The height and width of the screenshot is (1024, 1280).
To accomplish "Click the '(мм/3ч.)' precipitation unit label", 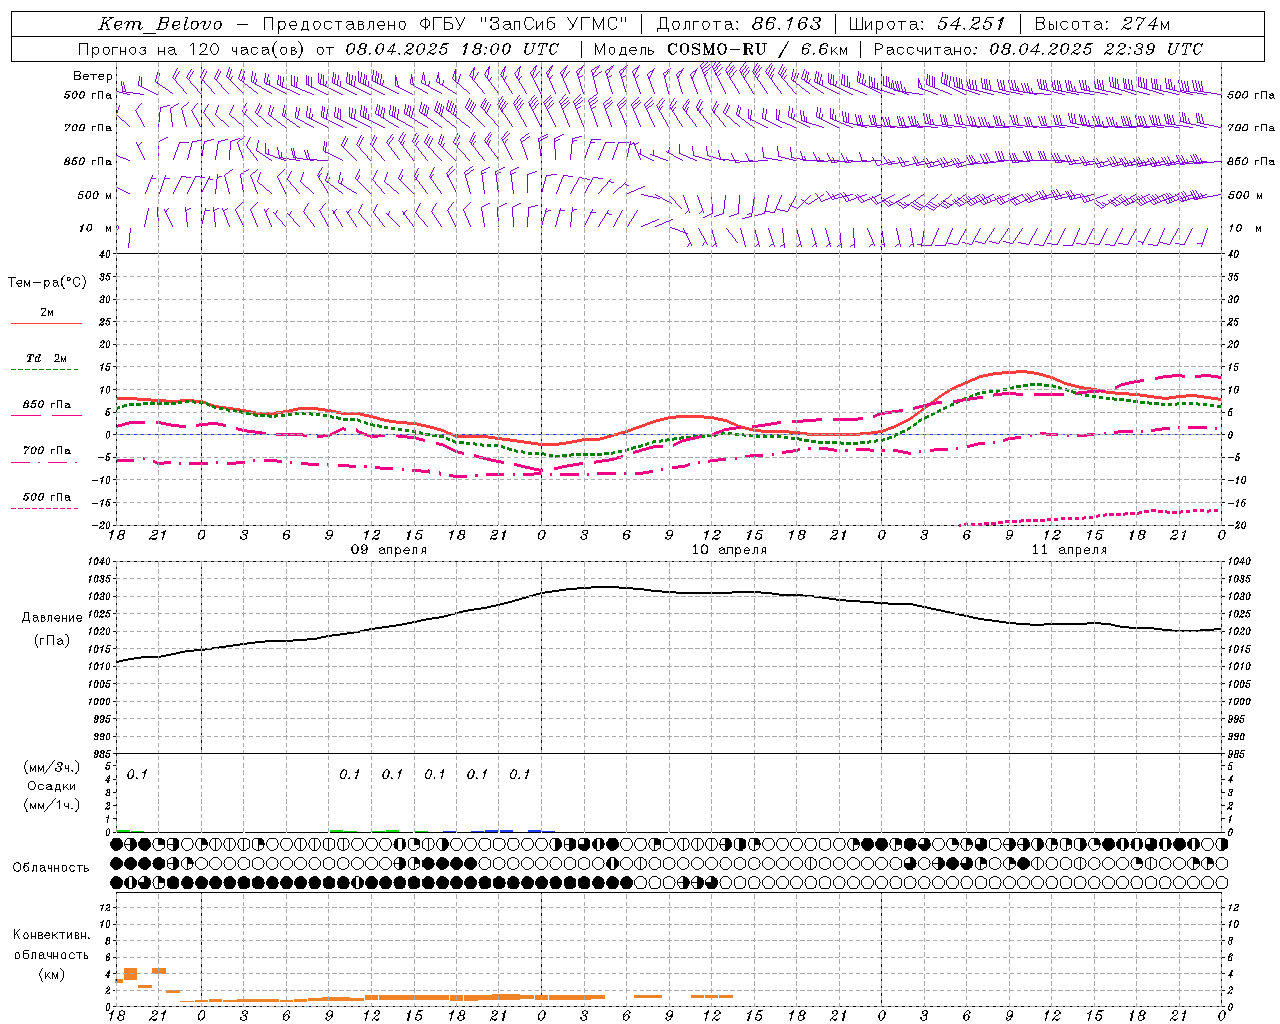I will tap(51, 767).
